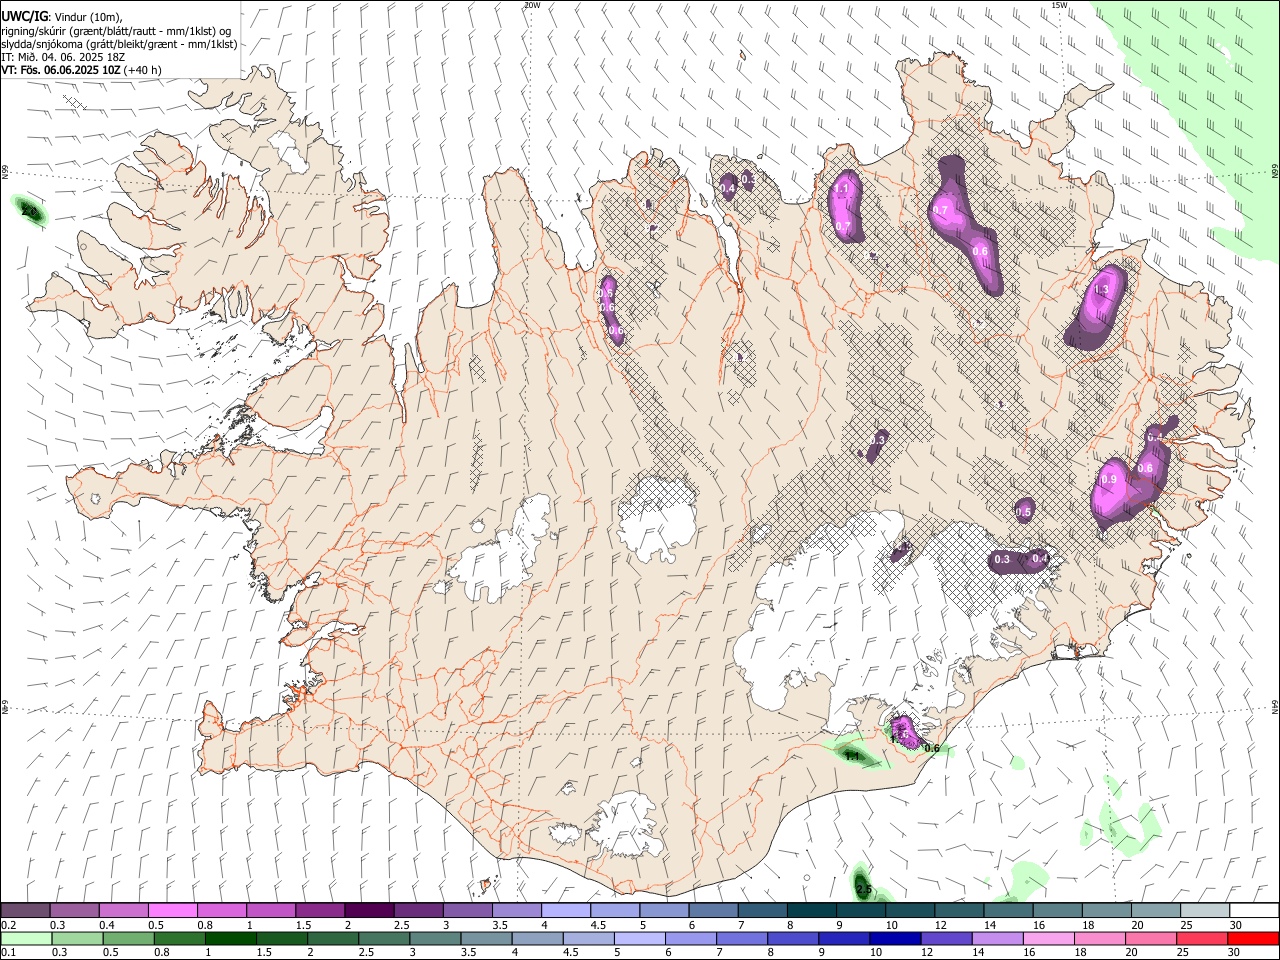The height and width of the screenshot is (960, 1280).
Task: Select the bright red final swatch of the lower scale
Action: [x=1253, y=938]
